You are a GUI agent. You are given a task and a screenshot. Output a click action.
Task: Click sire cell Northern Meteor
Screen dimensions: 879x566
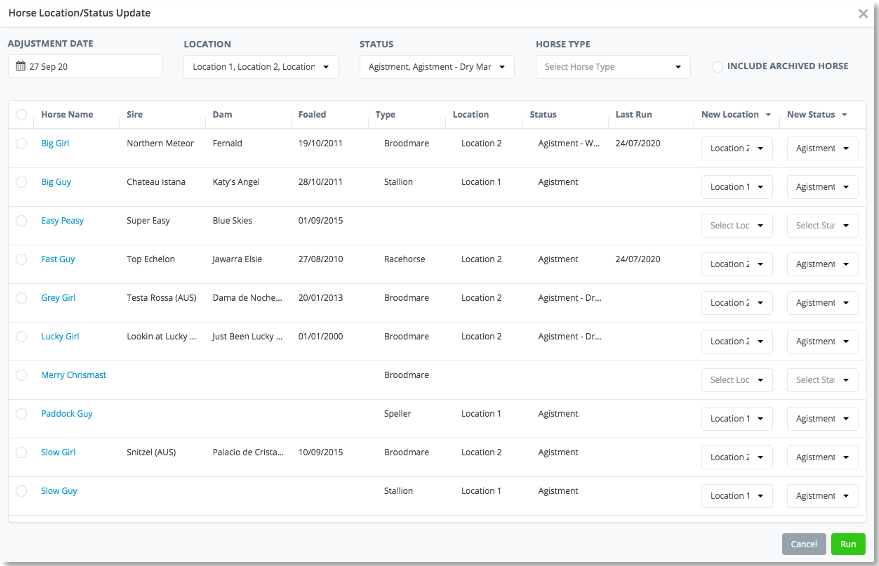point(160,143)
